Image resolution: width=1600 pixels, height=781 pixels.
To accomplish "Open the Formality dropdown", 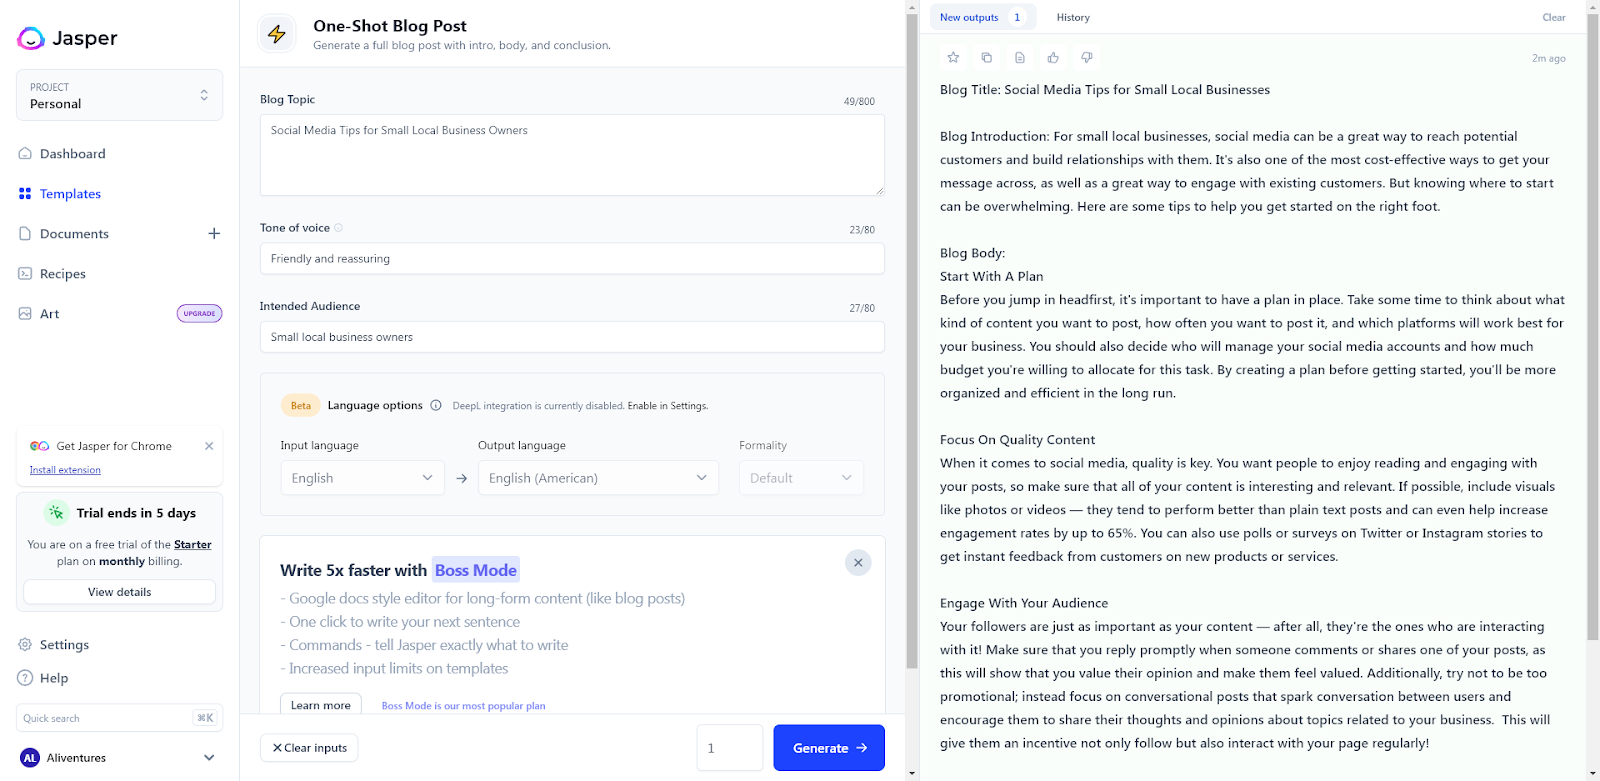I will coord(799,477).
